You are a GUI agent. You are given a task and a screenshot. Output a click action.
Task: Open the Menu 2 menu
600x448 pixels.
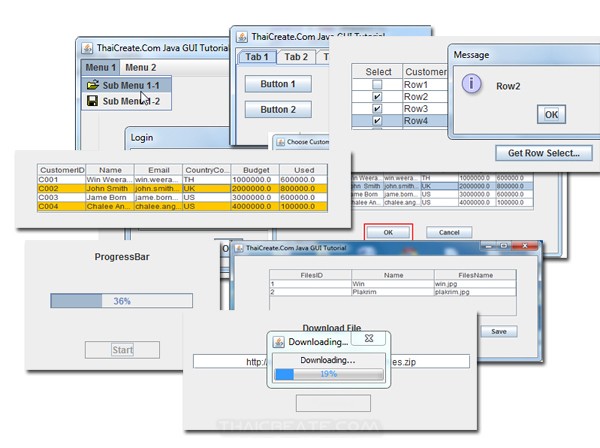click(140, 67)
